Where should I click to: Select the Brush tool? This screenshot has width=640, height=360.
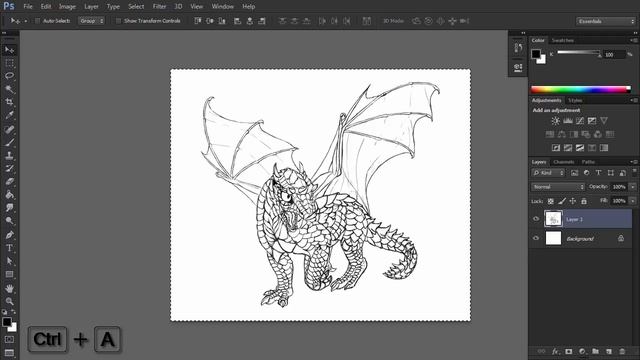pyautogui.click(x=9, y=142)
